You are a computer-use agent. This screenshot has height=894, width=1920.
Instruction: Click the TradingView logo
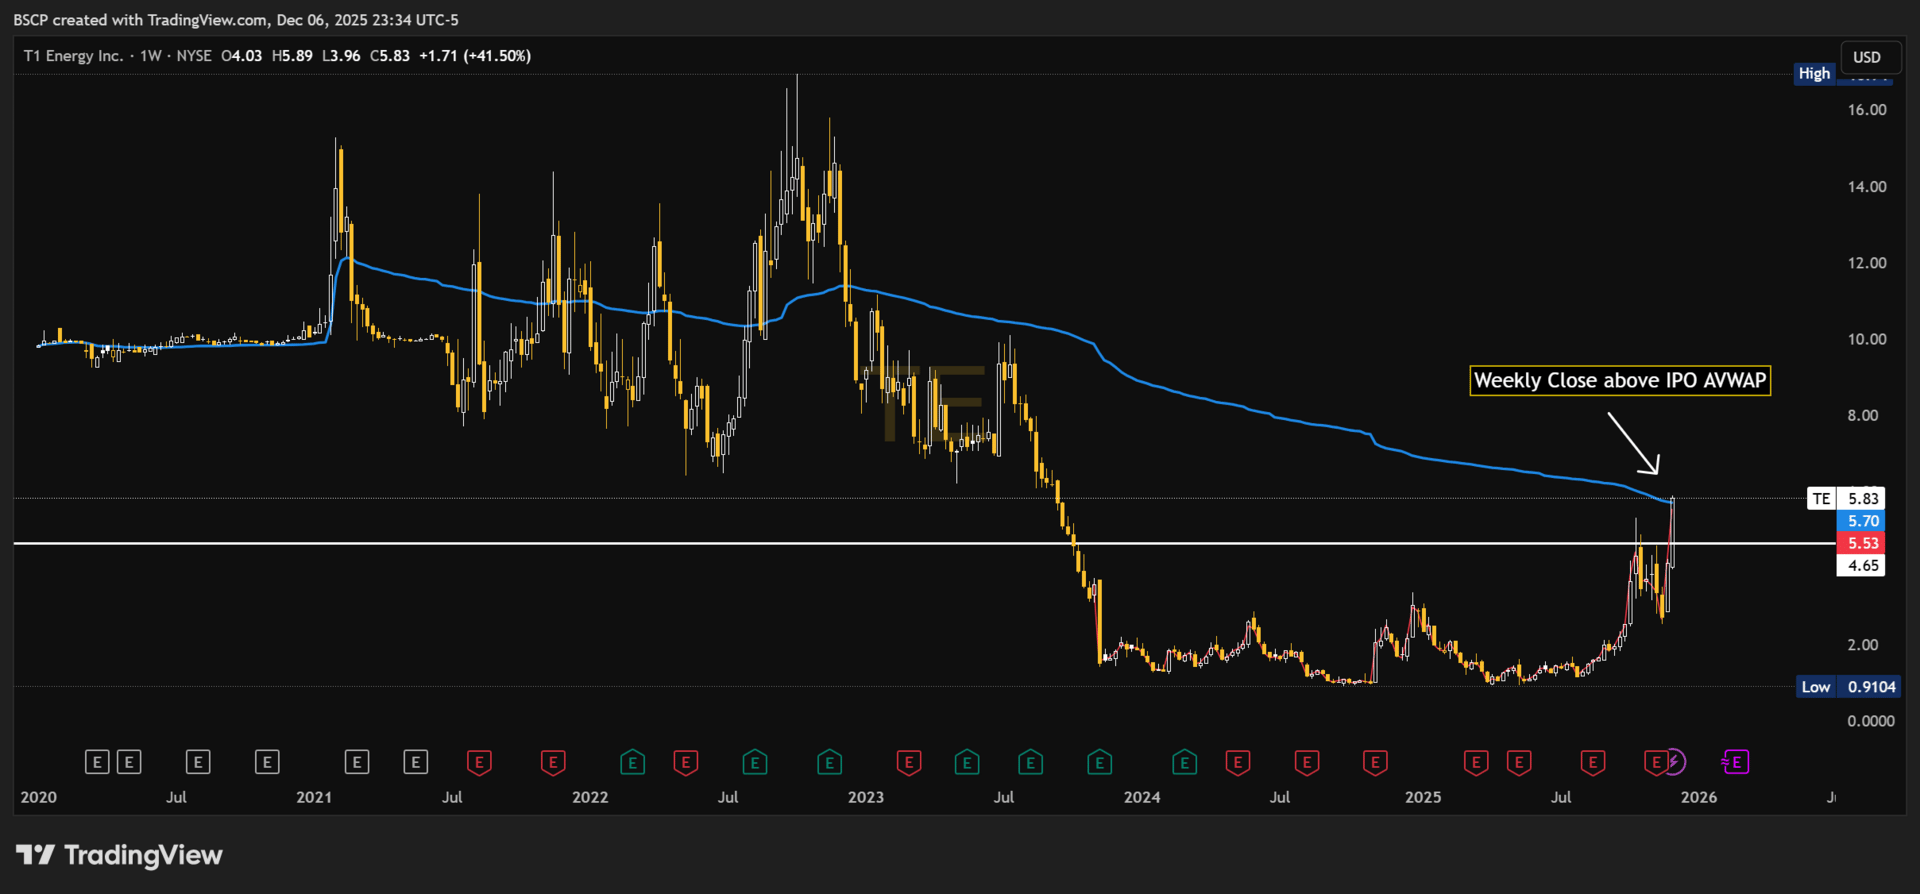tap(120, 855)
